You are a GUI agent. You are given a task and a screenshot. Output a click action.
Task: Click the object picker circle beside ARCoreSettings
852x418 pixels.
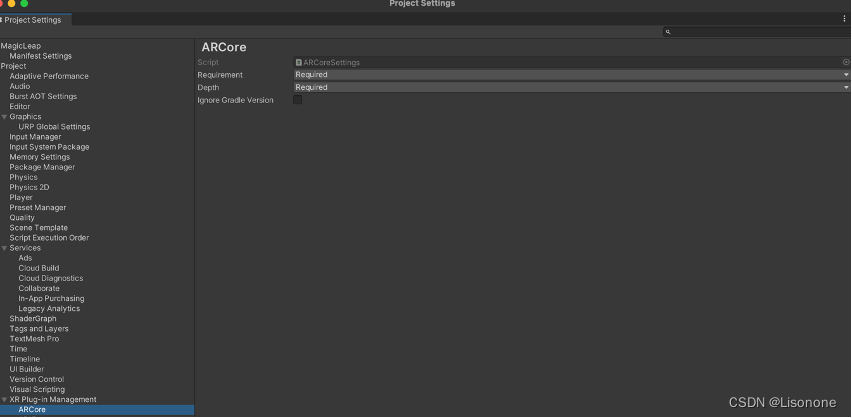[x=846, y=63]
